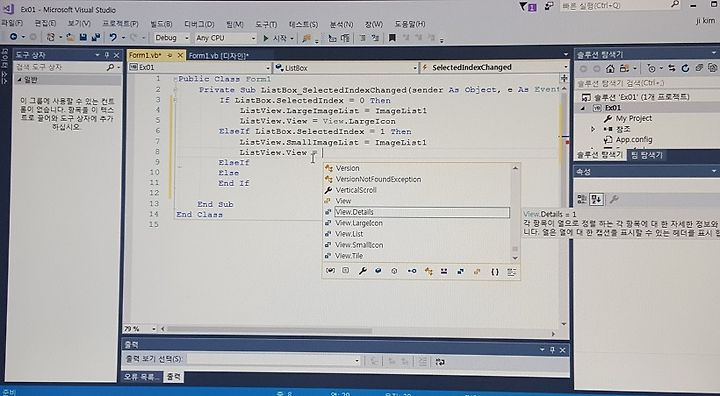Click the IntelliSense properties wrench filter icon
The width and height of the screenshot is (720, 396).
pyautogui.click(x=362, y=271)
